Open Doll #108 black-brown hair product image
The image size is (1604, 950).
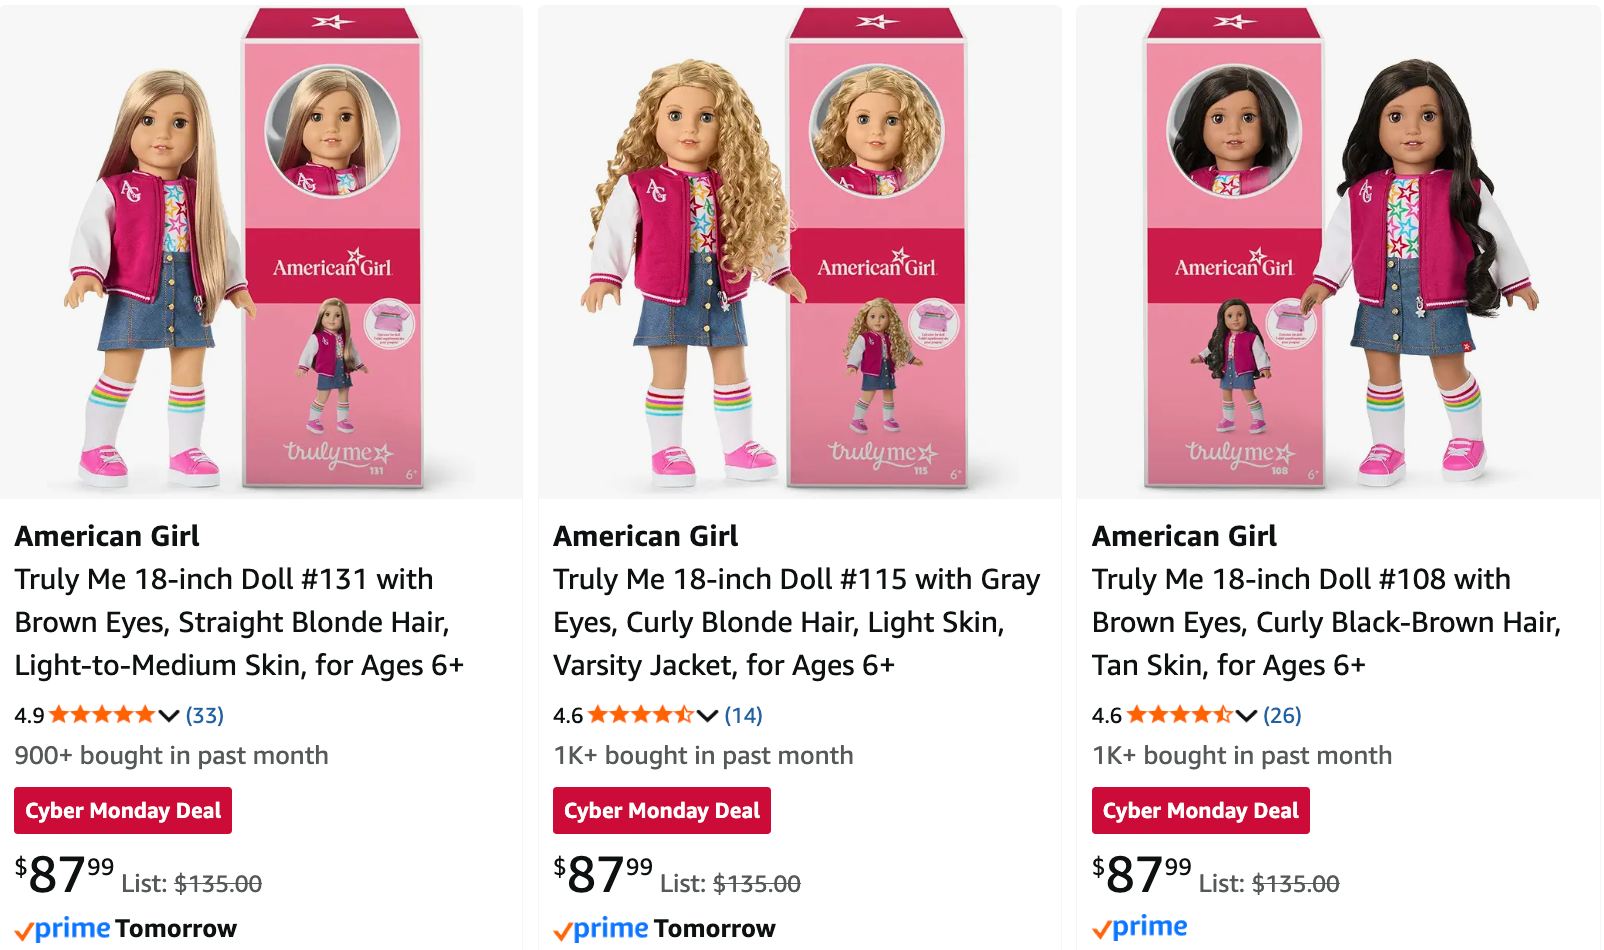pos(1338,252)
